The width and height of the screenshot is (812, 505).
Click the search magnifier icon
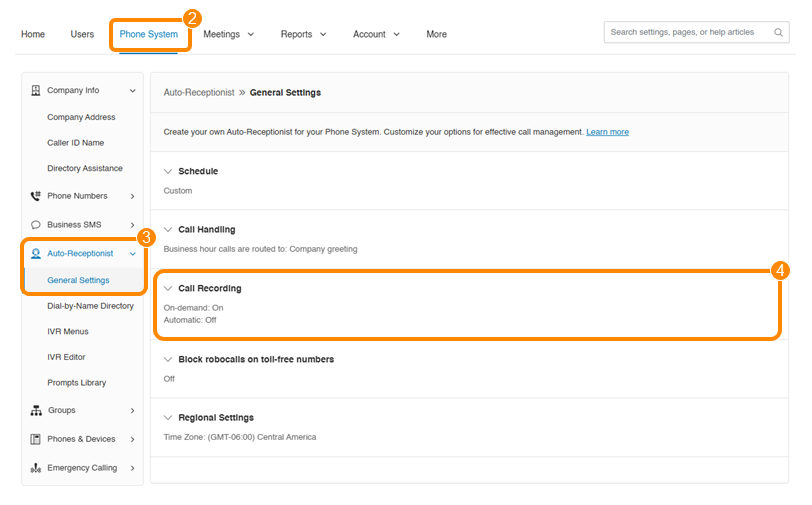click(779, 33)
